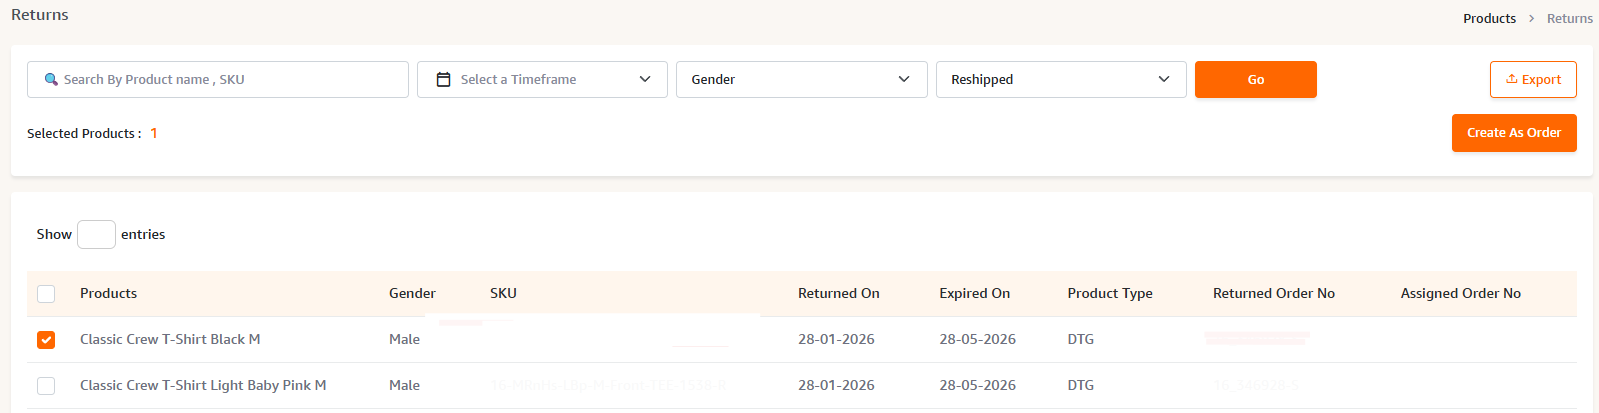Go to Products breadcrumb link
The image size is (1599, 413).
point(1489,19)
